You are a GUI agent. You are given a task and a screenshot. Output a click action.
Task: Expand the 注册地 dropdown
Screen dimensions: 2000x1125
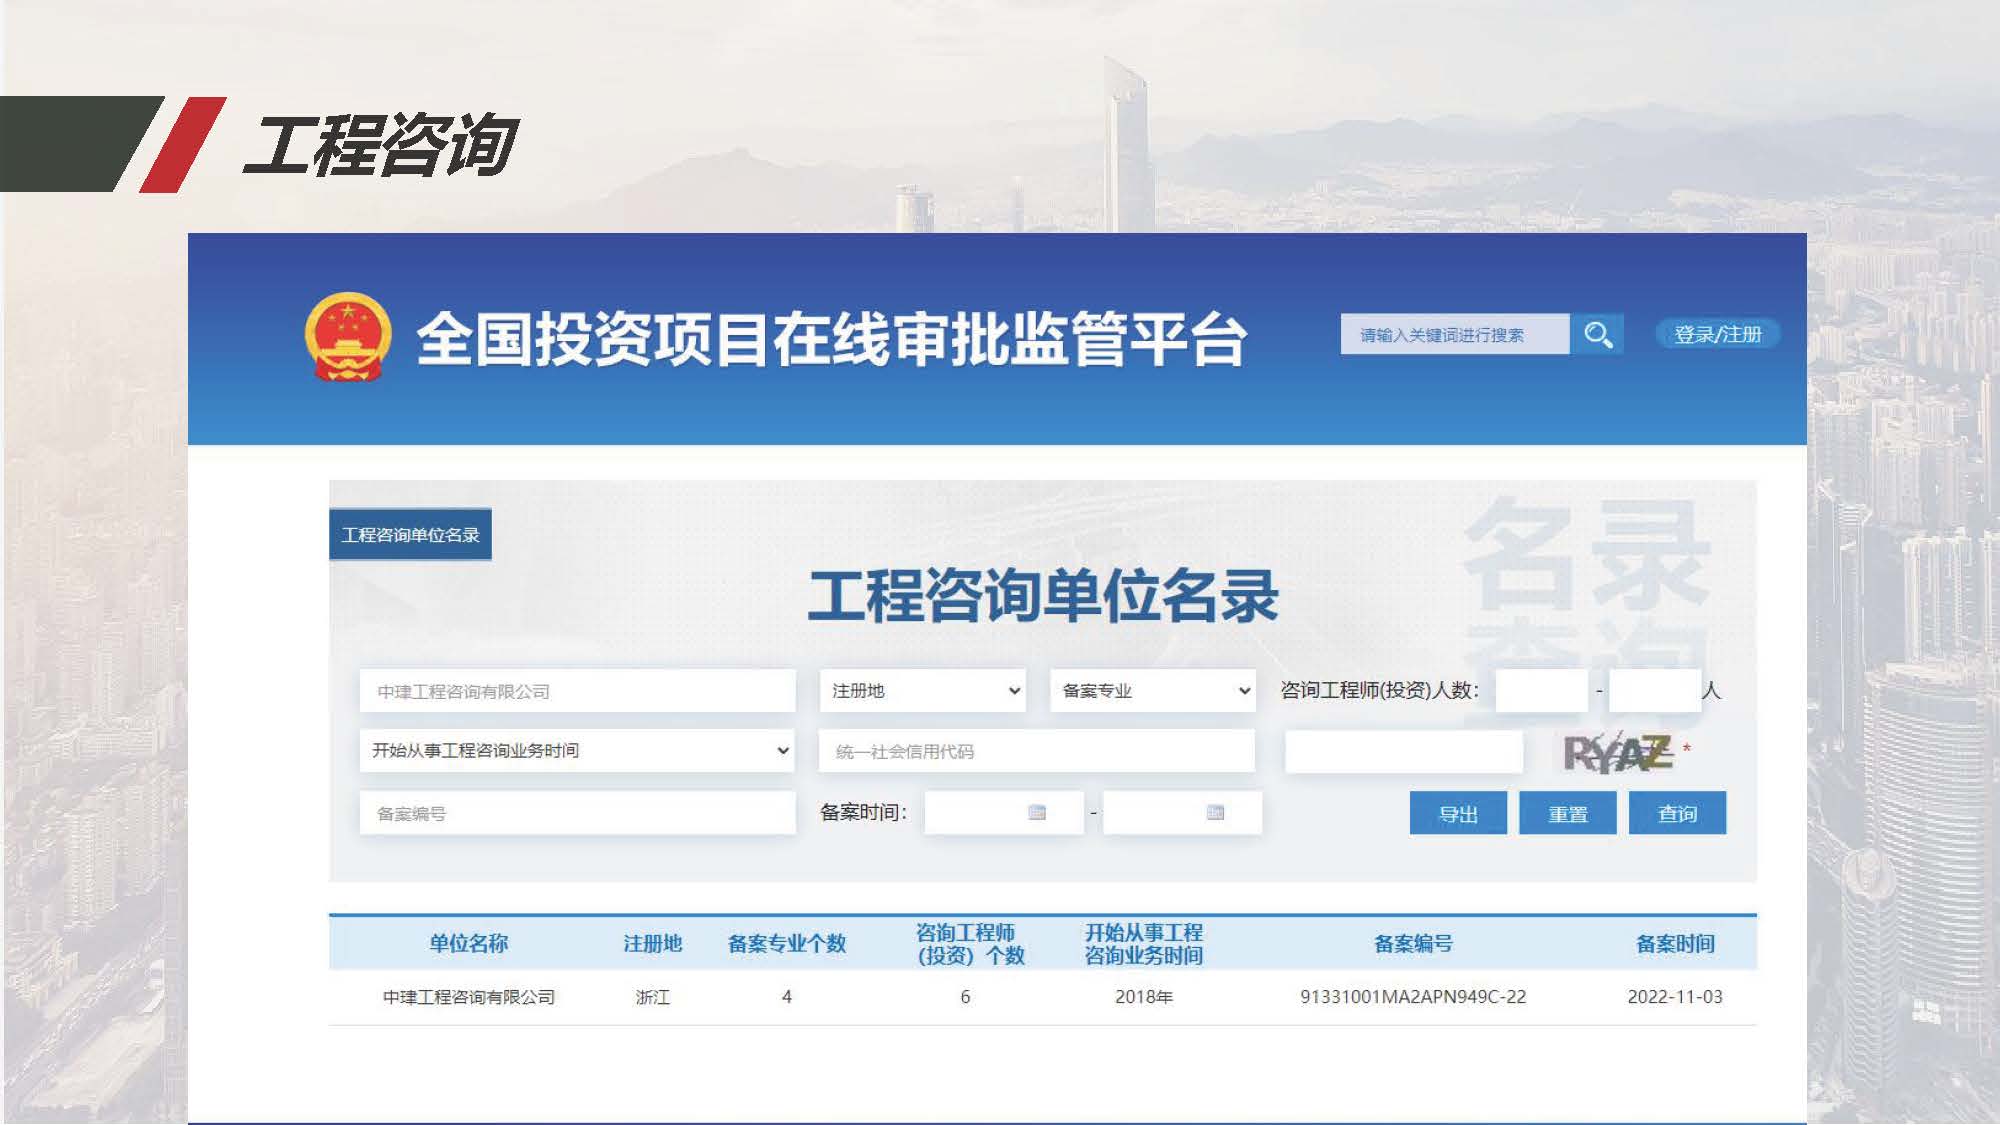coord(922,691)
